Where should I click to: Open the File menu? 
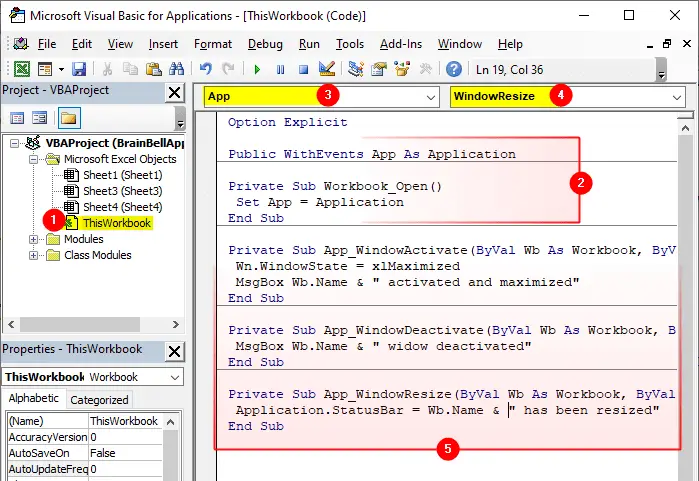coord(47,44)
